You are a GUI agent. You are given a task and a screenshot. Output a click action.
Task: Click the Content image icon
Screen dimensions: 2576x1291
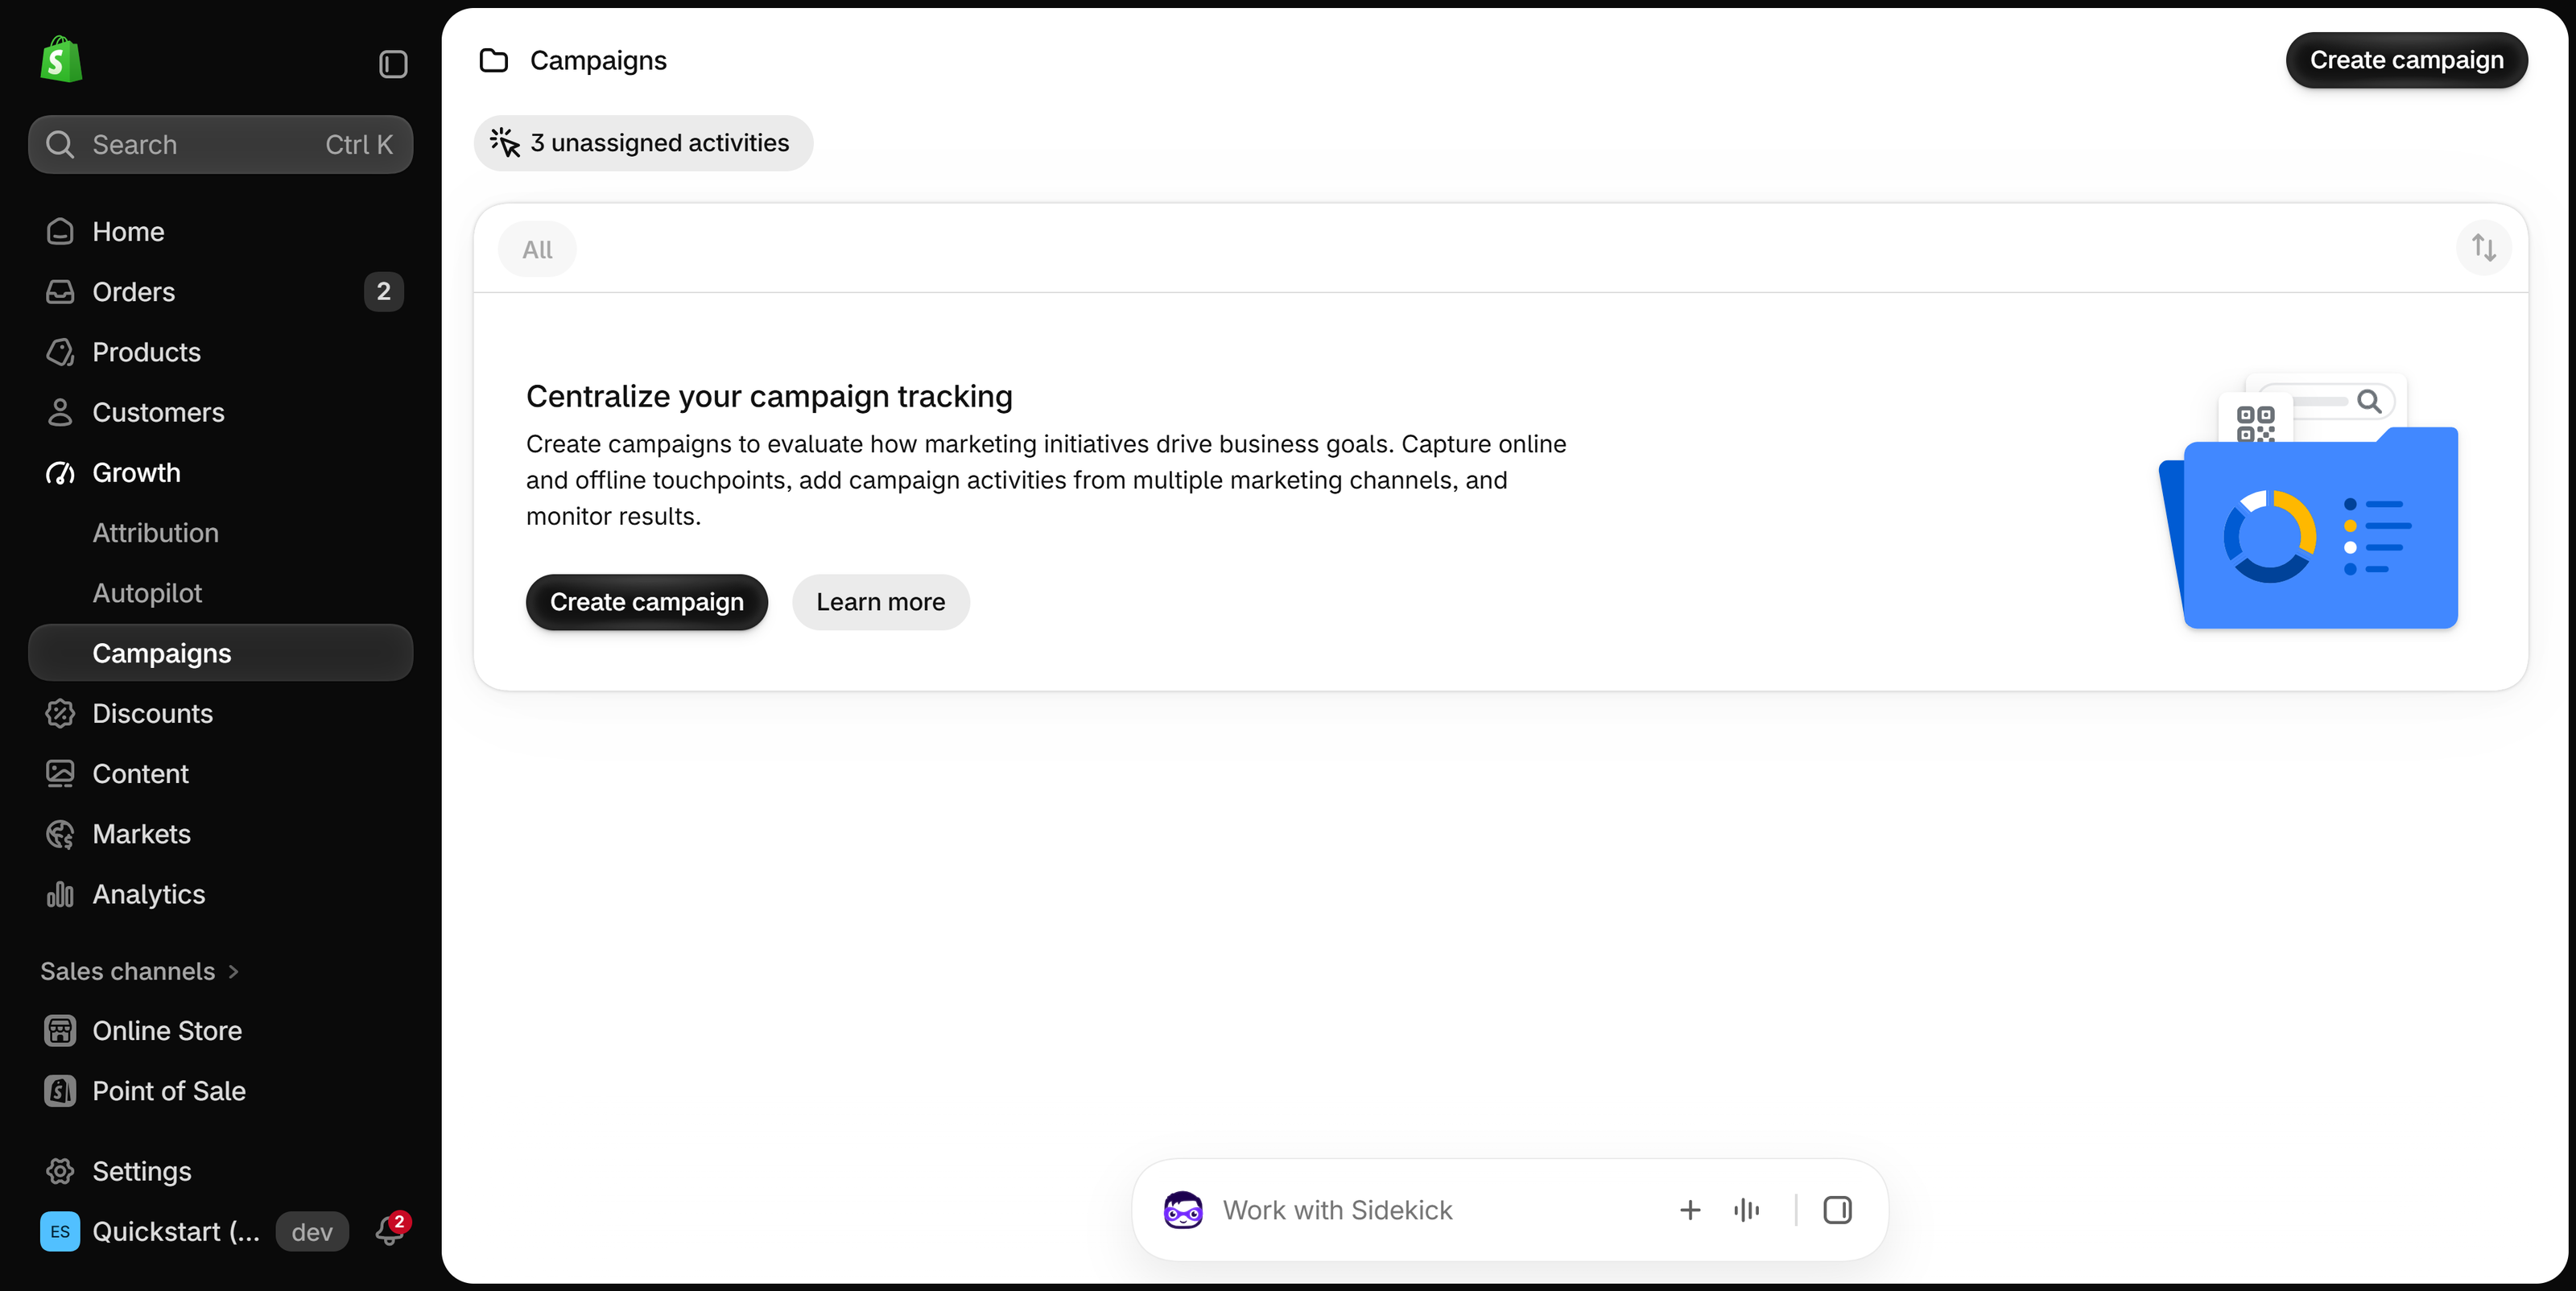tap(60, 774)
